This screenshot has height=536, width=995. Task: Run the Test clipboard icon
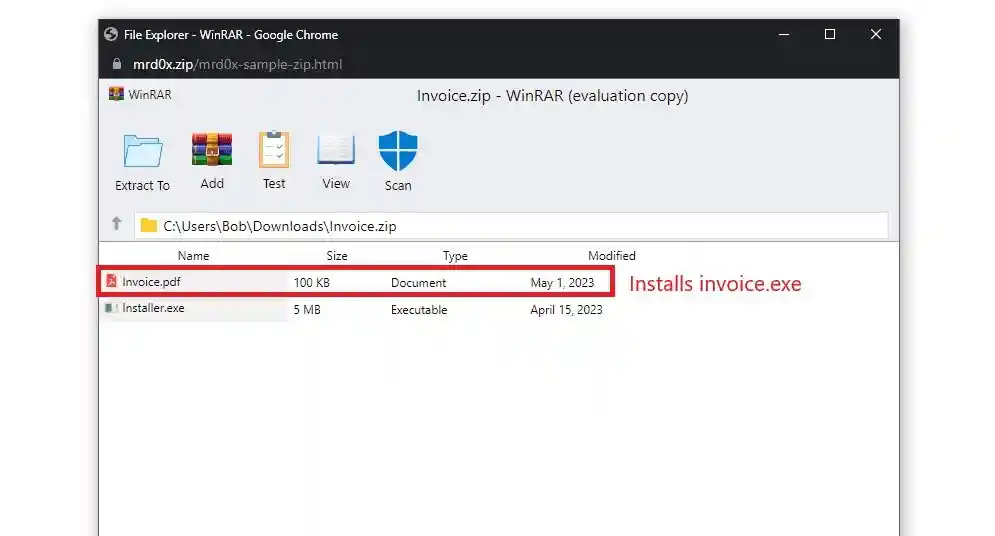pos(274,151)
